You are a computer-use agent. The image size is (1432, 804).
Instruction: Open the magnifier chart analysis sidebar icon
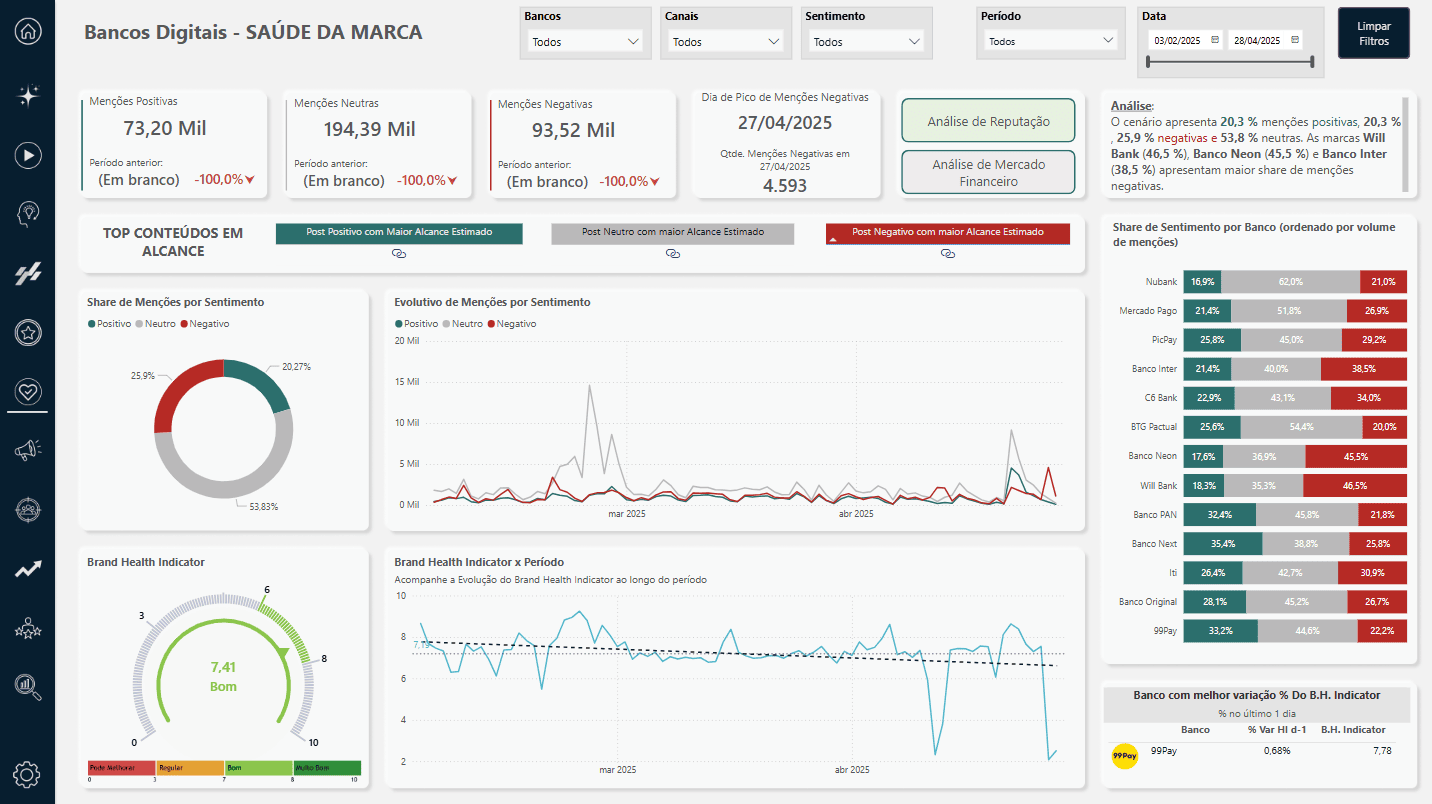point(28,686)
